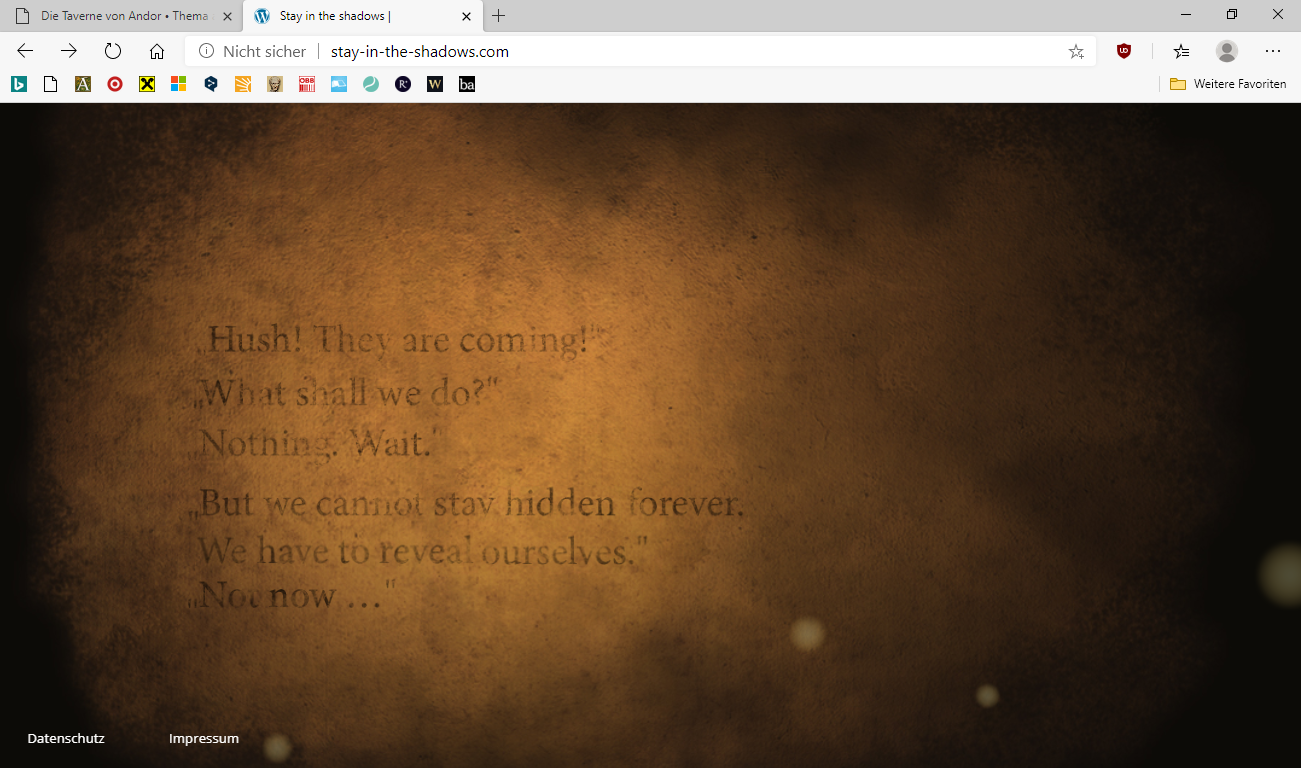Open the Datenschutz link

click(x=66, y=739)
